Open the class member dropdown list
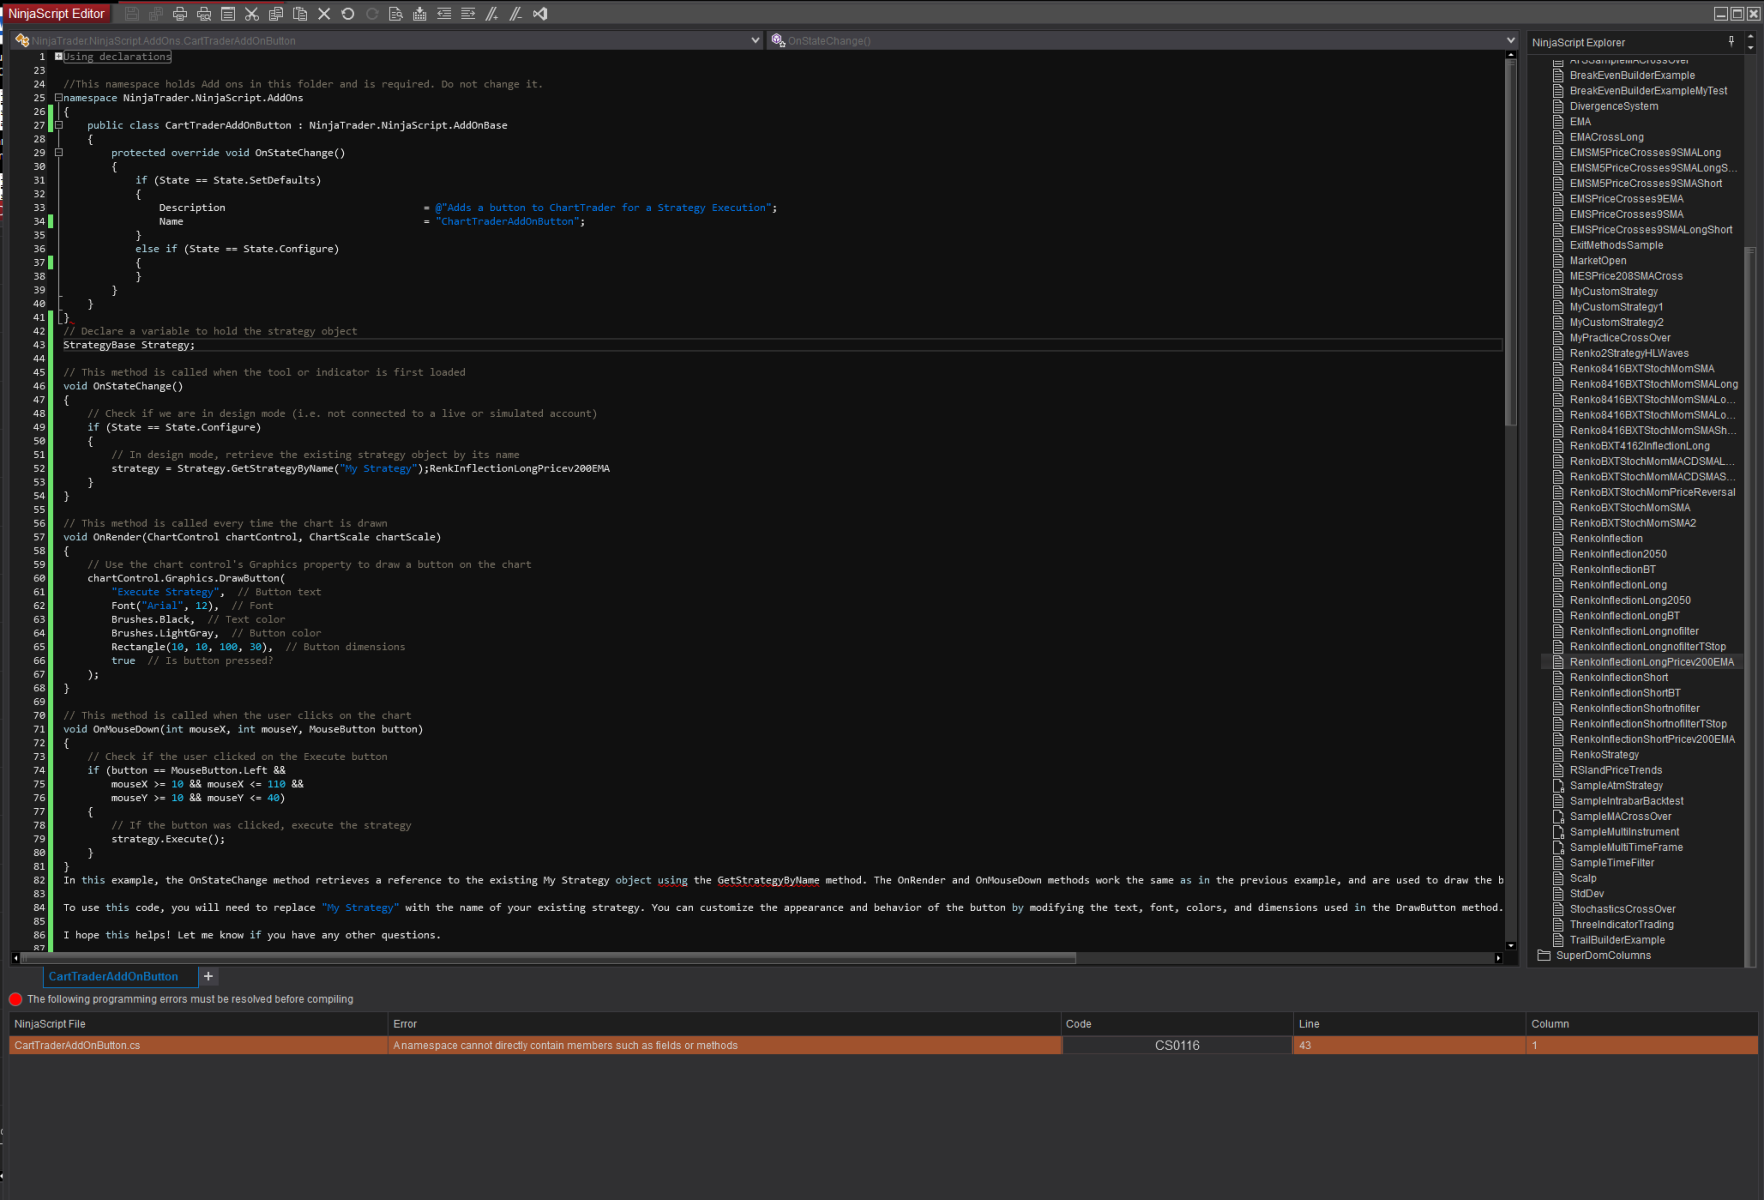Image resolution: width=1764 pixels, height=1200 pixels. click(756, 40)
